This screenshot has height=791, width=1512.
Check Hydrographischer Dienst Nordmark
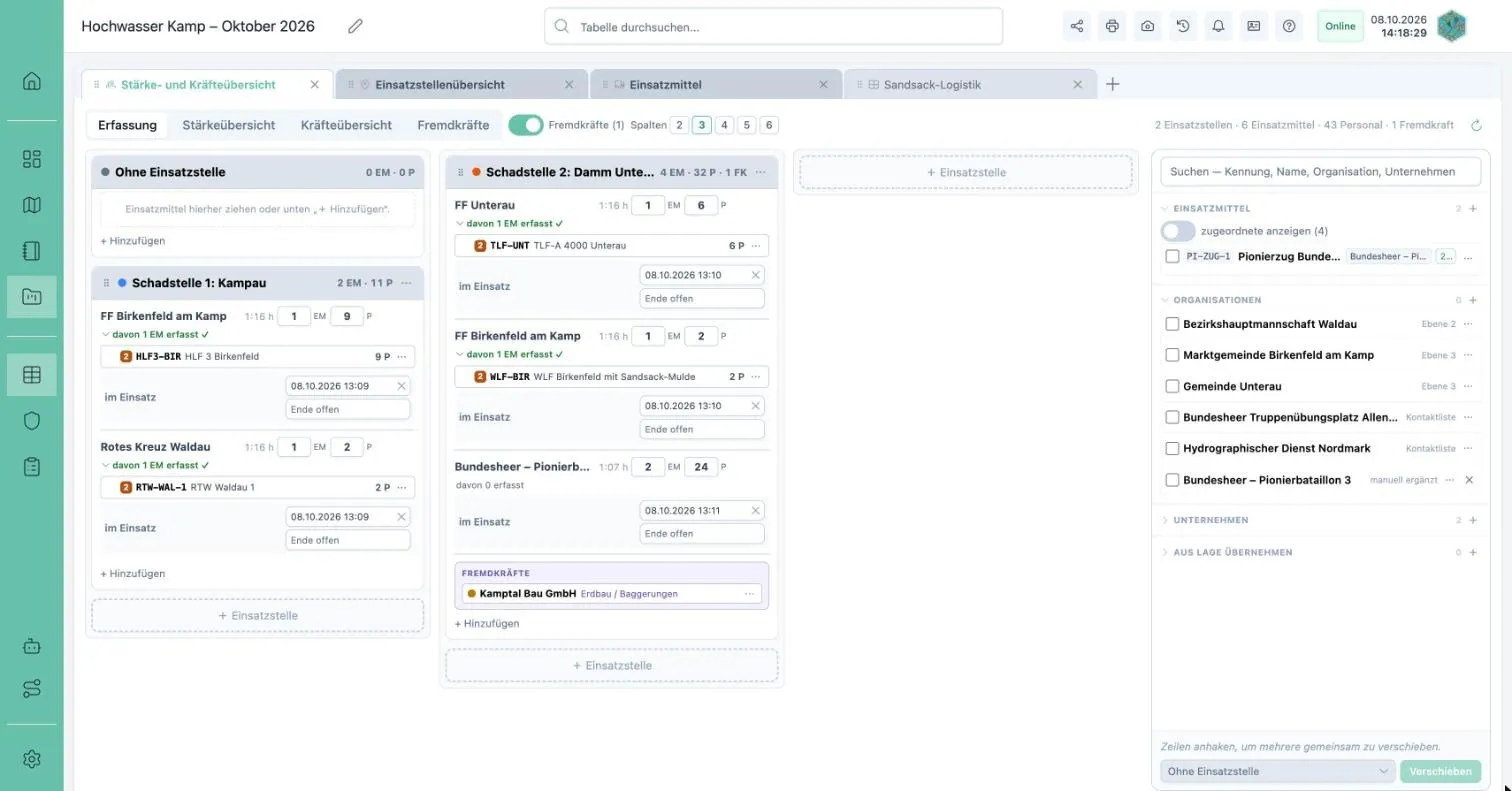point(1172,448)
